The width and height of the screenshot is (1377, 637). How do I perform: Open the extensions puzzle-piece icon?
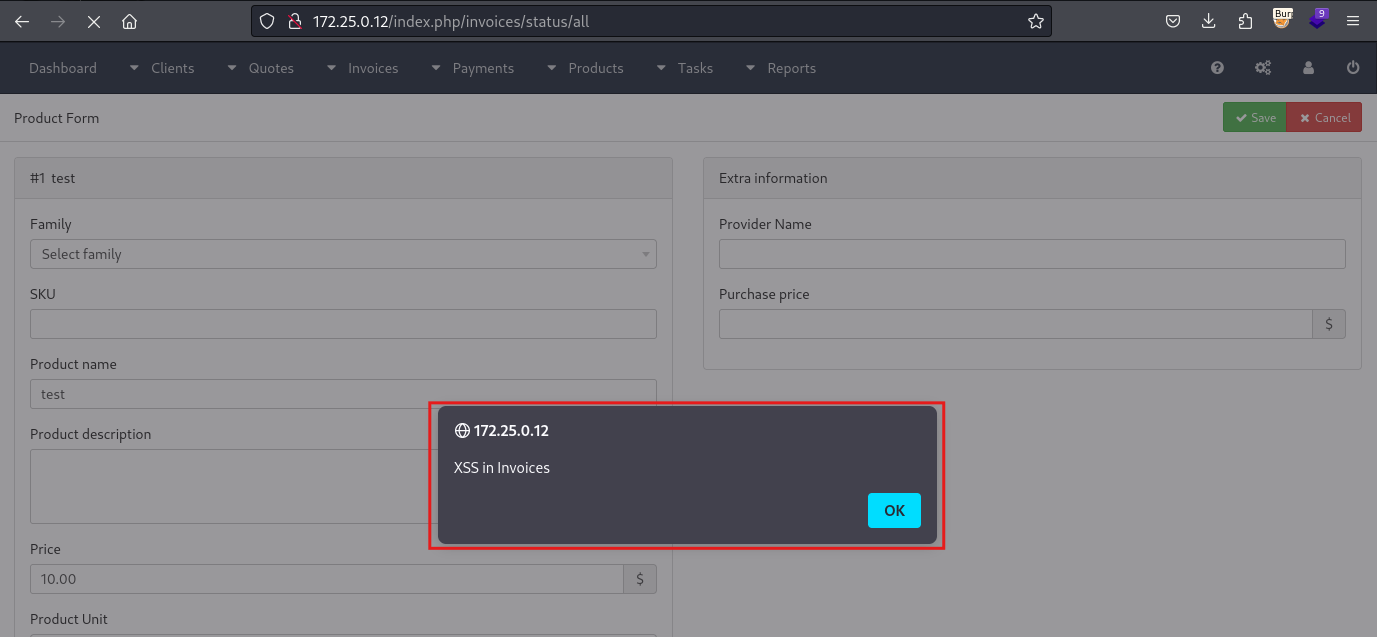coord(1245,20)
